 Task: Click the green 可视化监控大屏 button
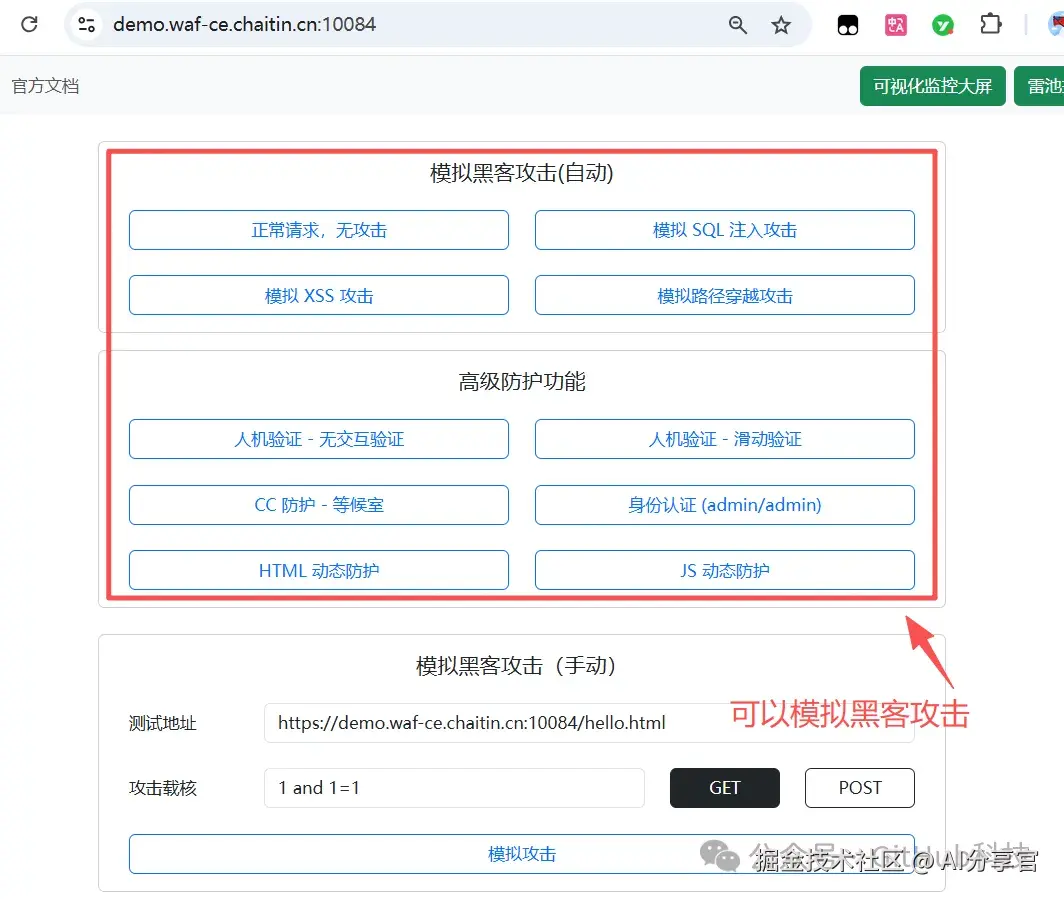point(932,86)
